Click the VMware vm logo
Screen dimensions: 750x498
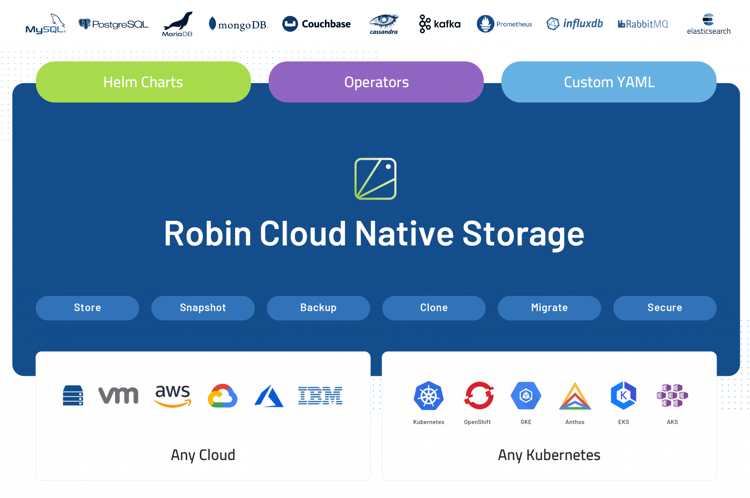pos(118,395)
